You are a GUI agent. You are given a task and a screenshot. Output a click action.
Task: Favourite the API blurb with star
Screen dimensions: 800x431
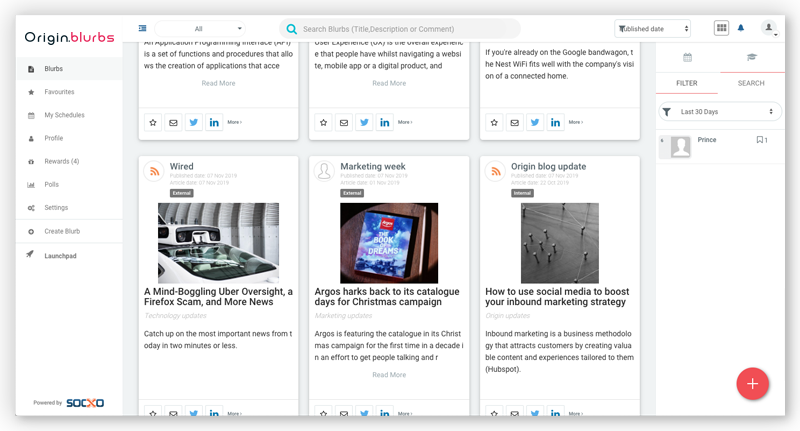tap(153, 122)
